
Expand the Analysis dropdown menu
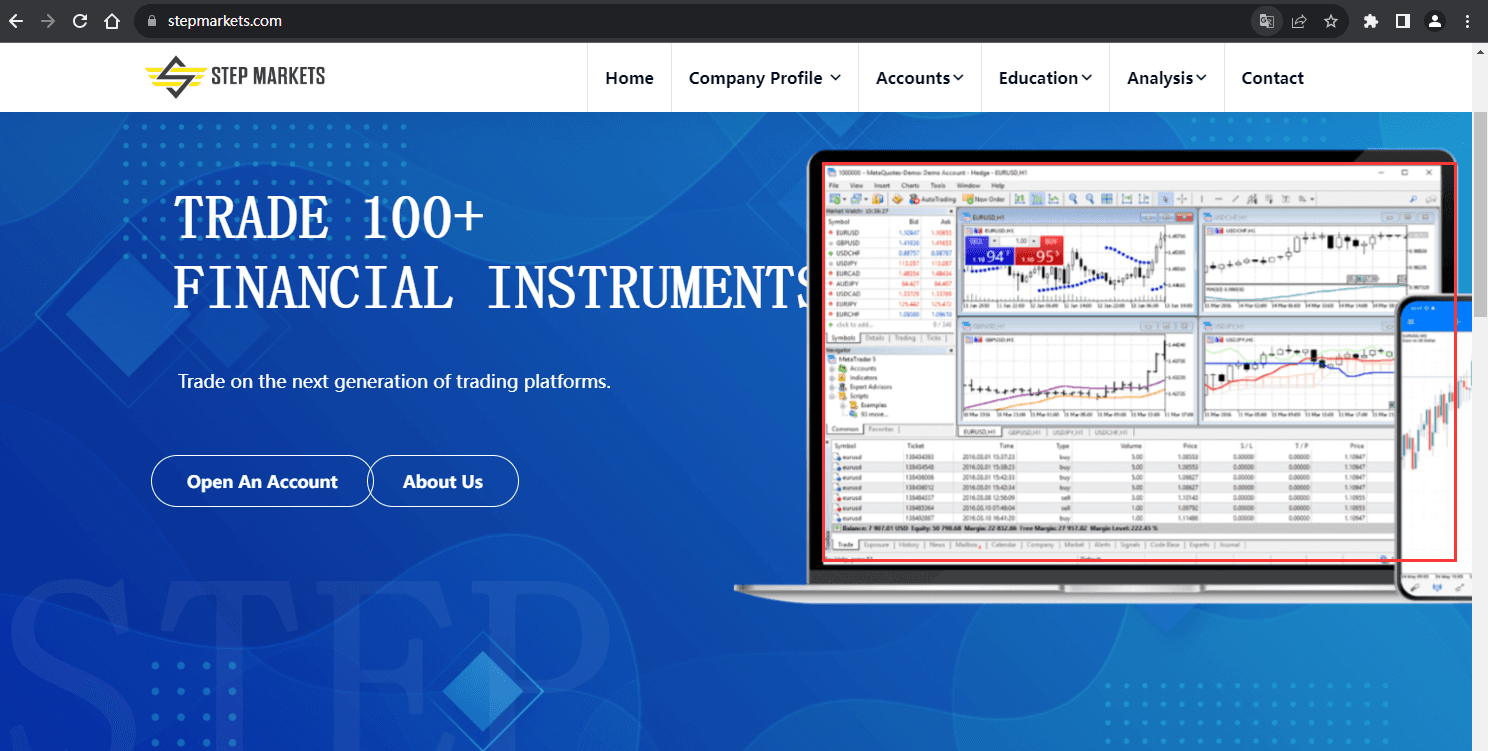pos(1166,78)
